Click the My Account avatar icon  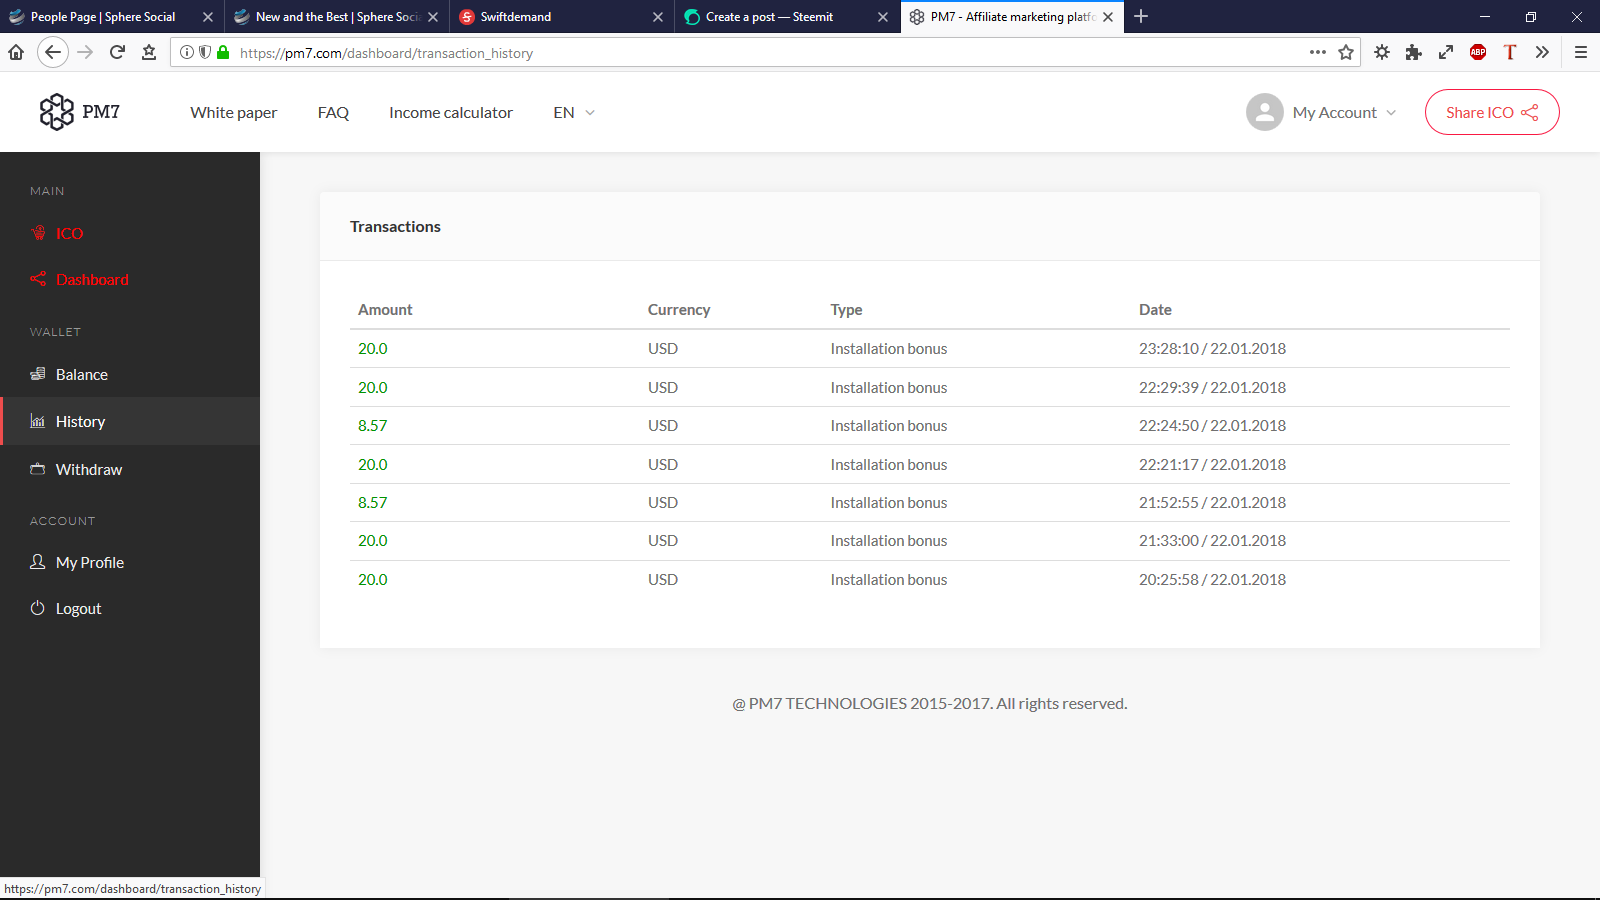click(x=1264, y=112)
